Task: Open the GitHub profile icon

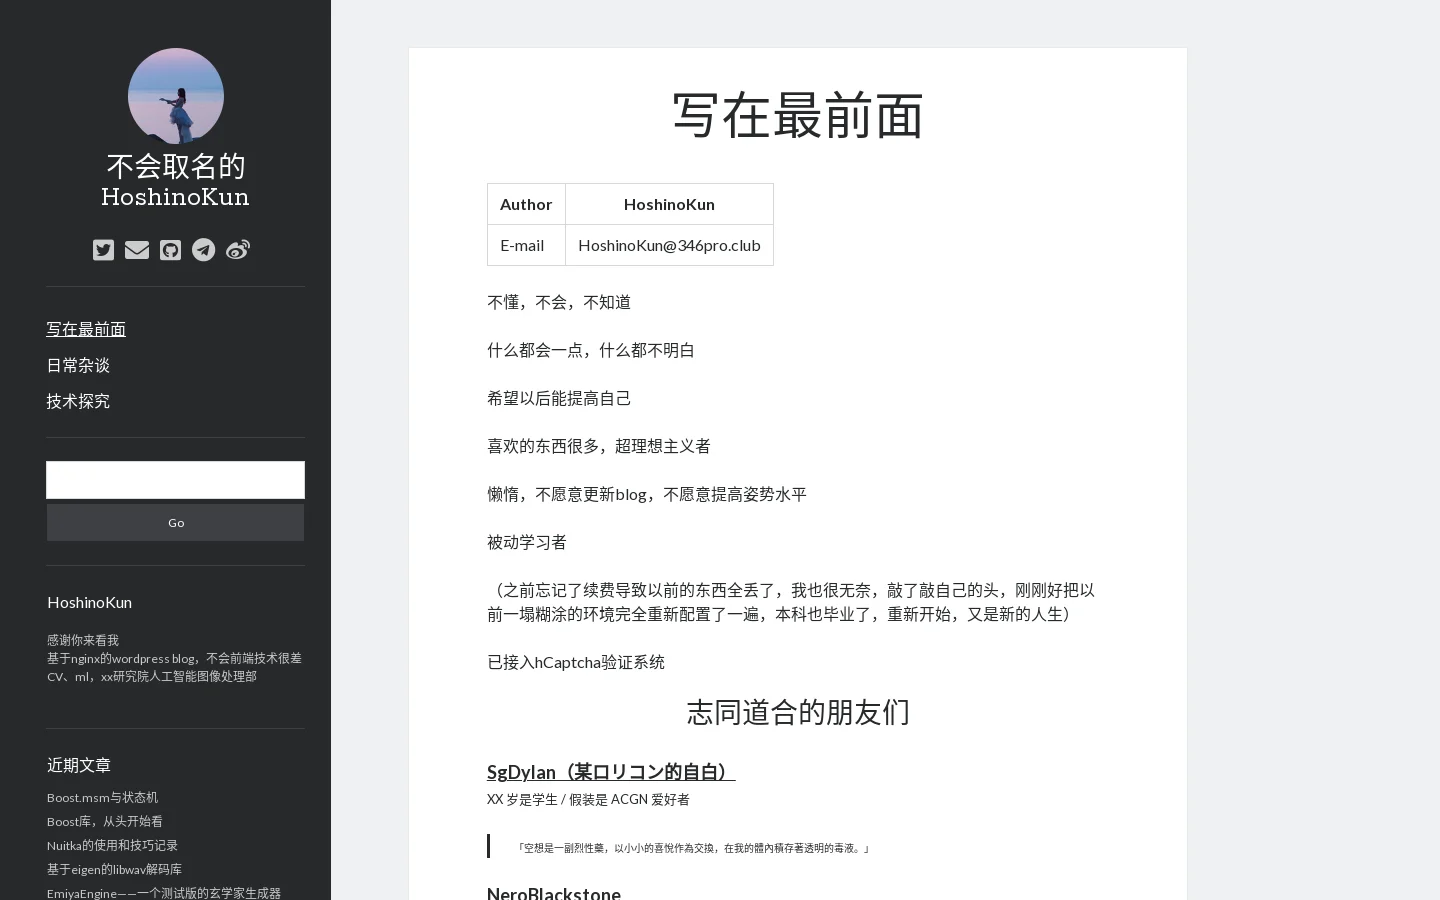Action: tap(170, 250)
